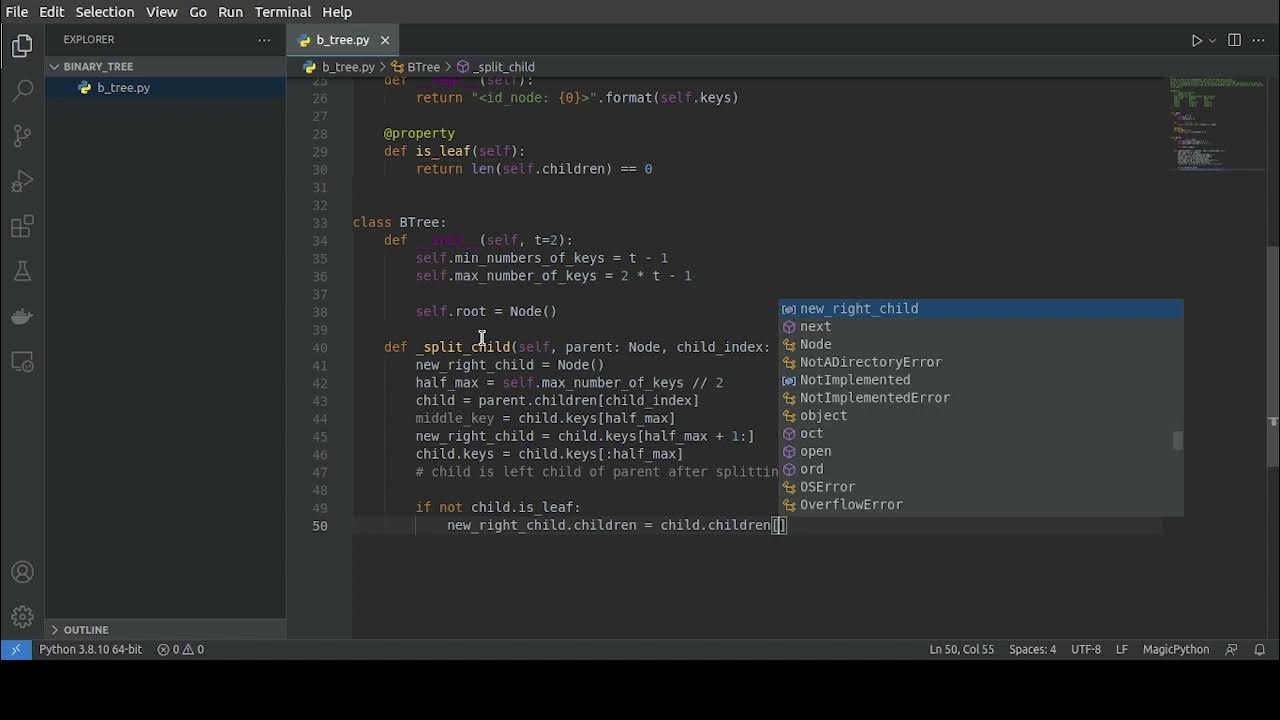Open the Manage gear menu
The height and width of the screenshot is (720, 1280).
(x=22, y=617)
